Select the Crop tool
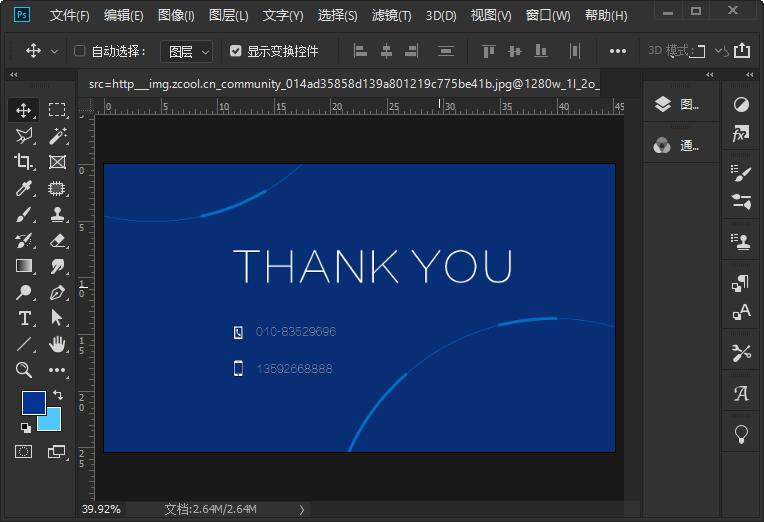The image size is (764, 522). [x=23, y=162]
